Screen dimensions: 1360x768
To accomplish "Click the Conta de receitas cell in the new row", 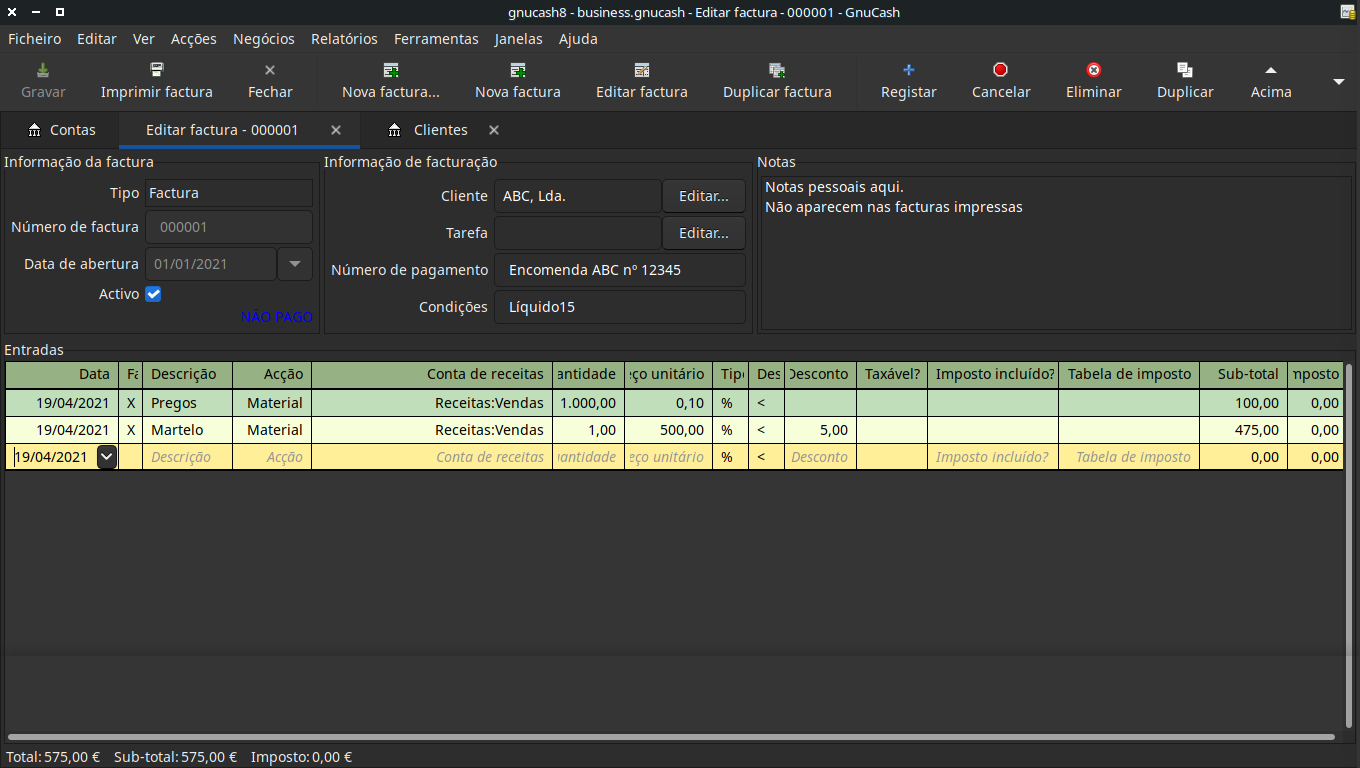I will tap(432, 457).
